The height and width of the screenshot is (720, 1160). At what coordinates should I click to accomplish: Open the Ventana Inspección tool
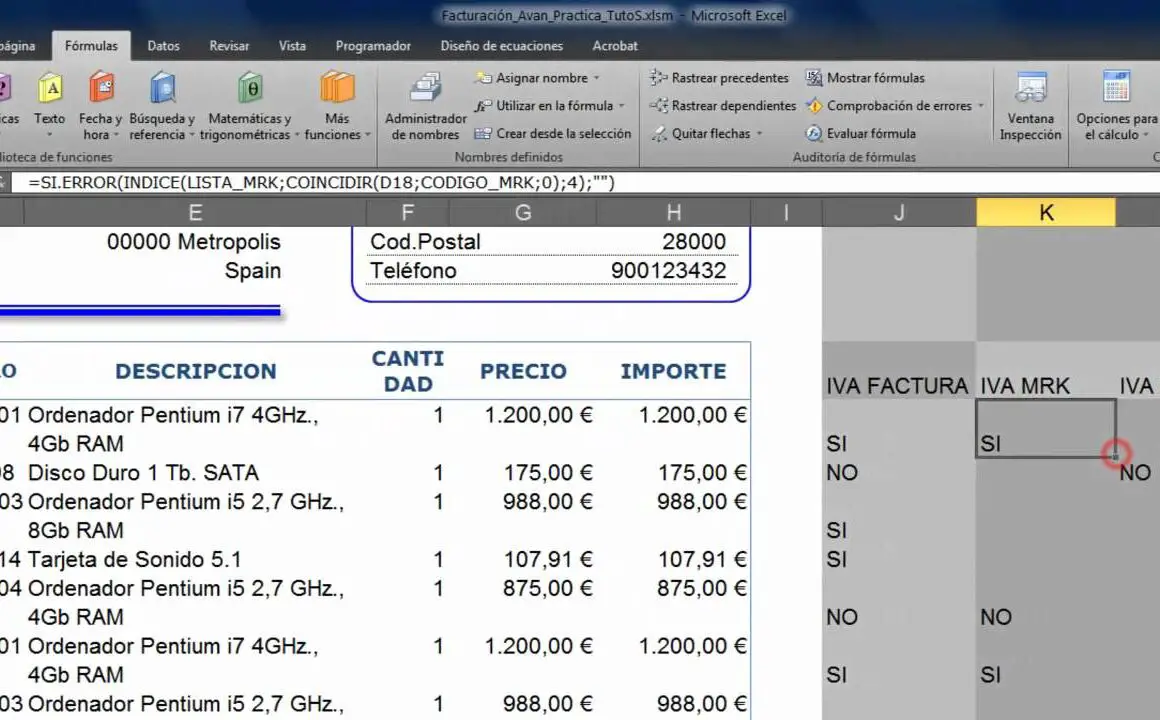1030,90
